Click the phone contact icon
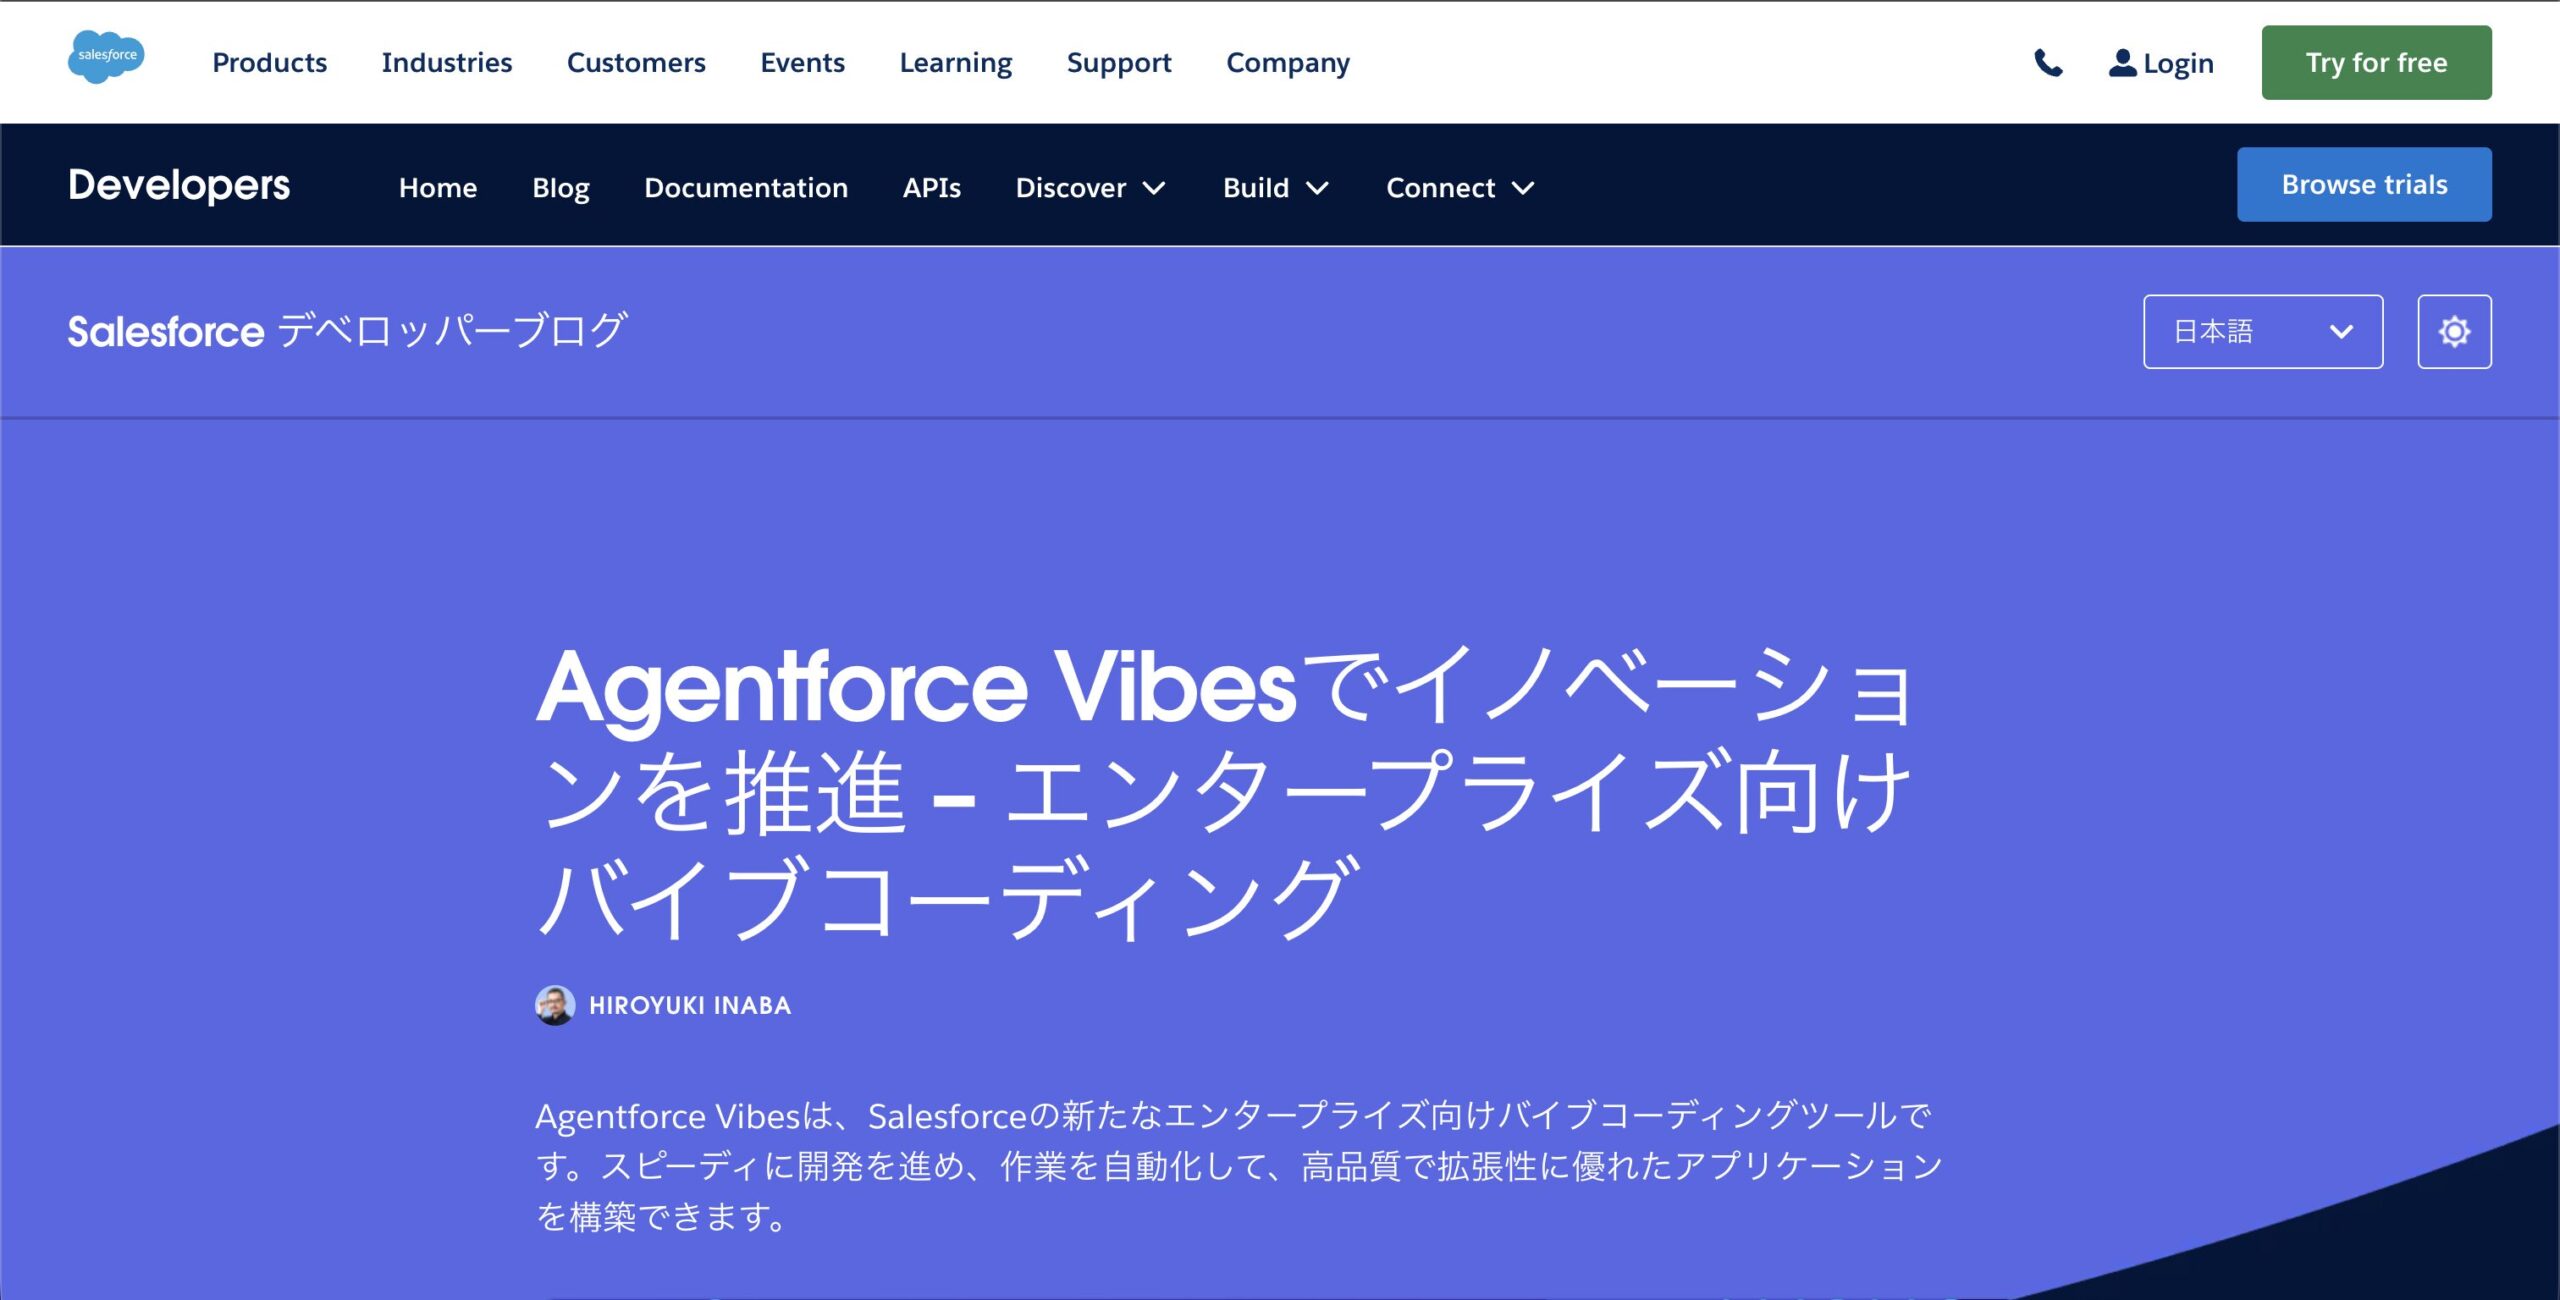 (x=2048, y=63)
